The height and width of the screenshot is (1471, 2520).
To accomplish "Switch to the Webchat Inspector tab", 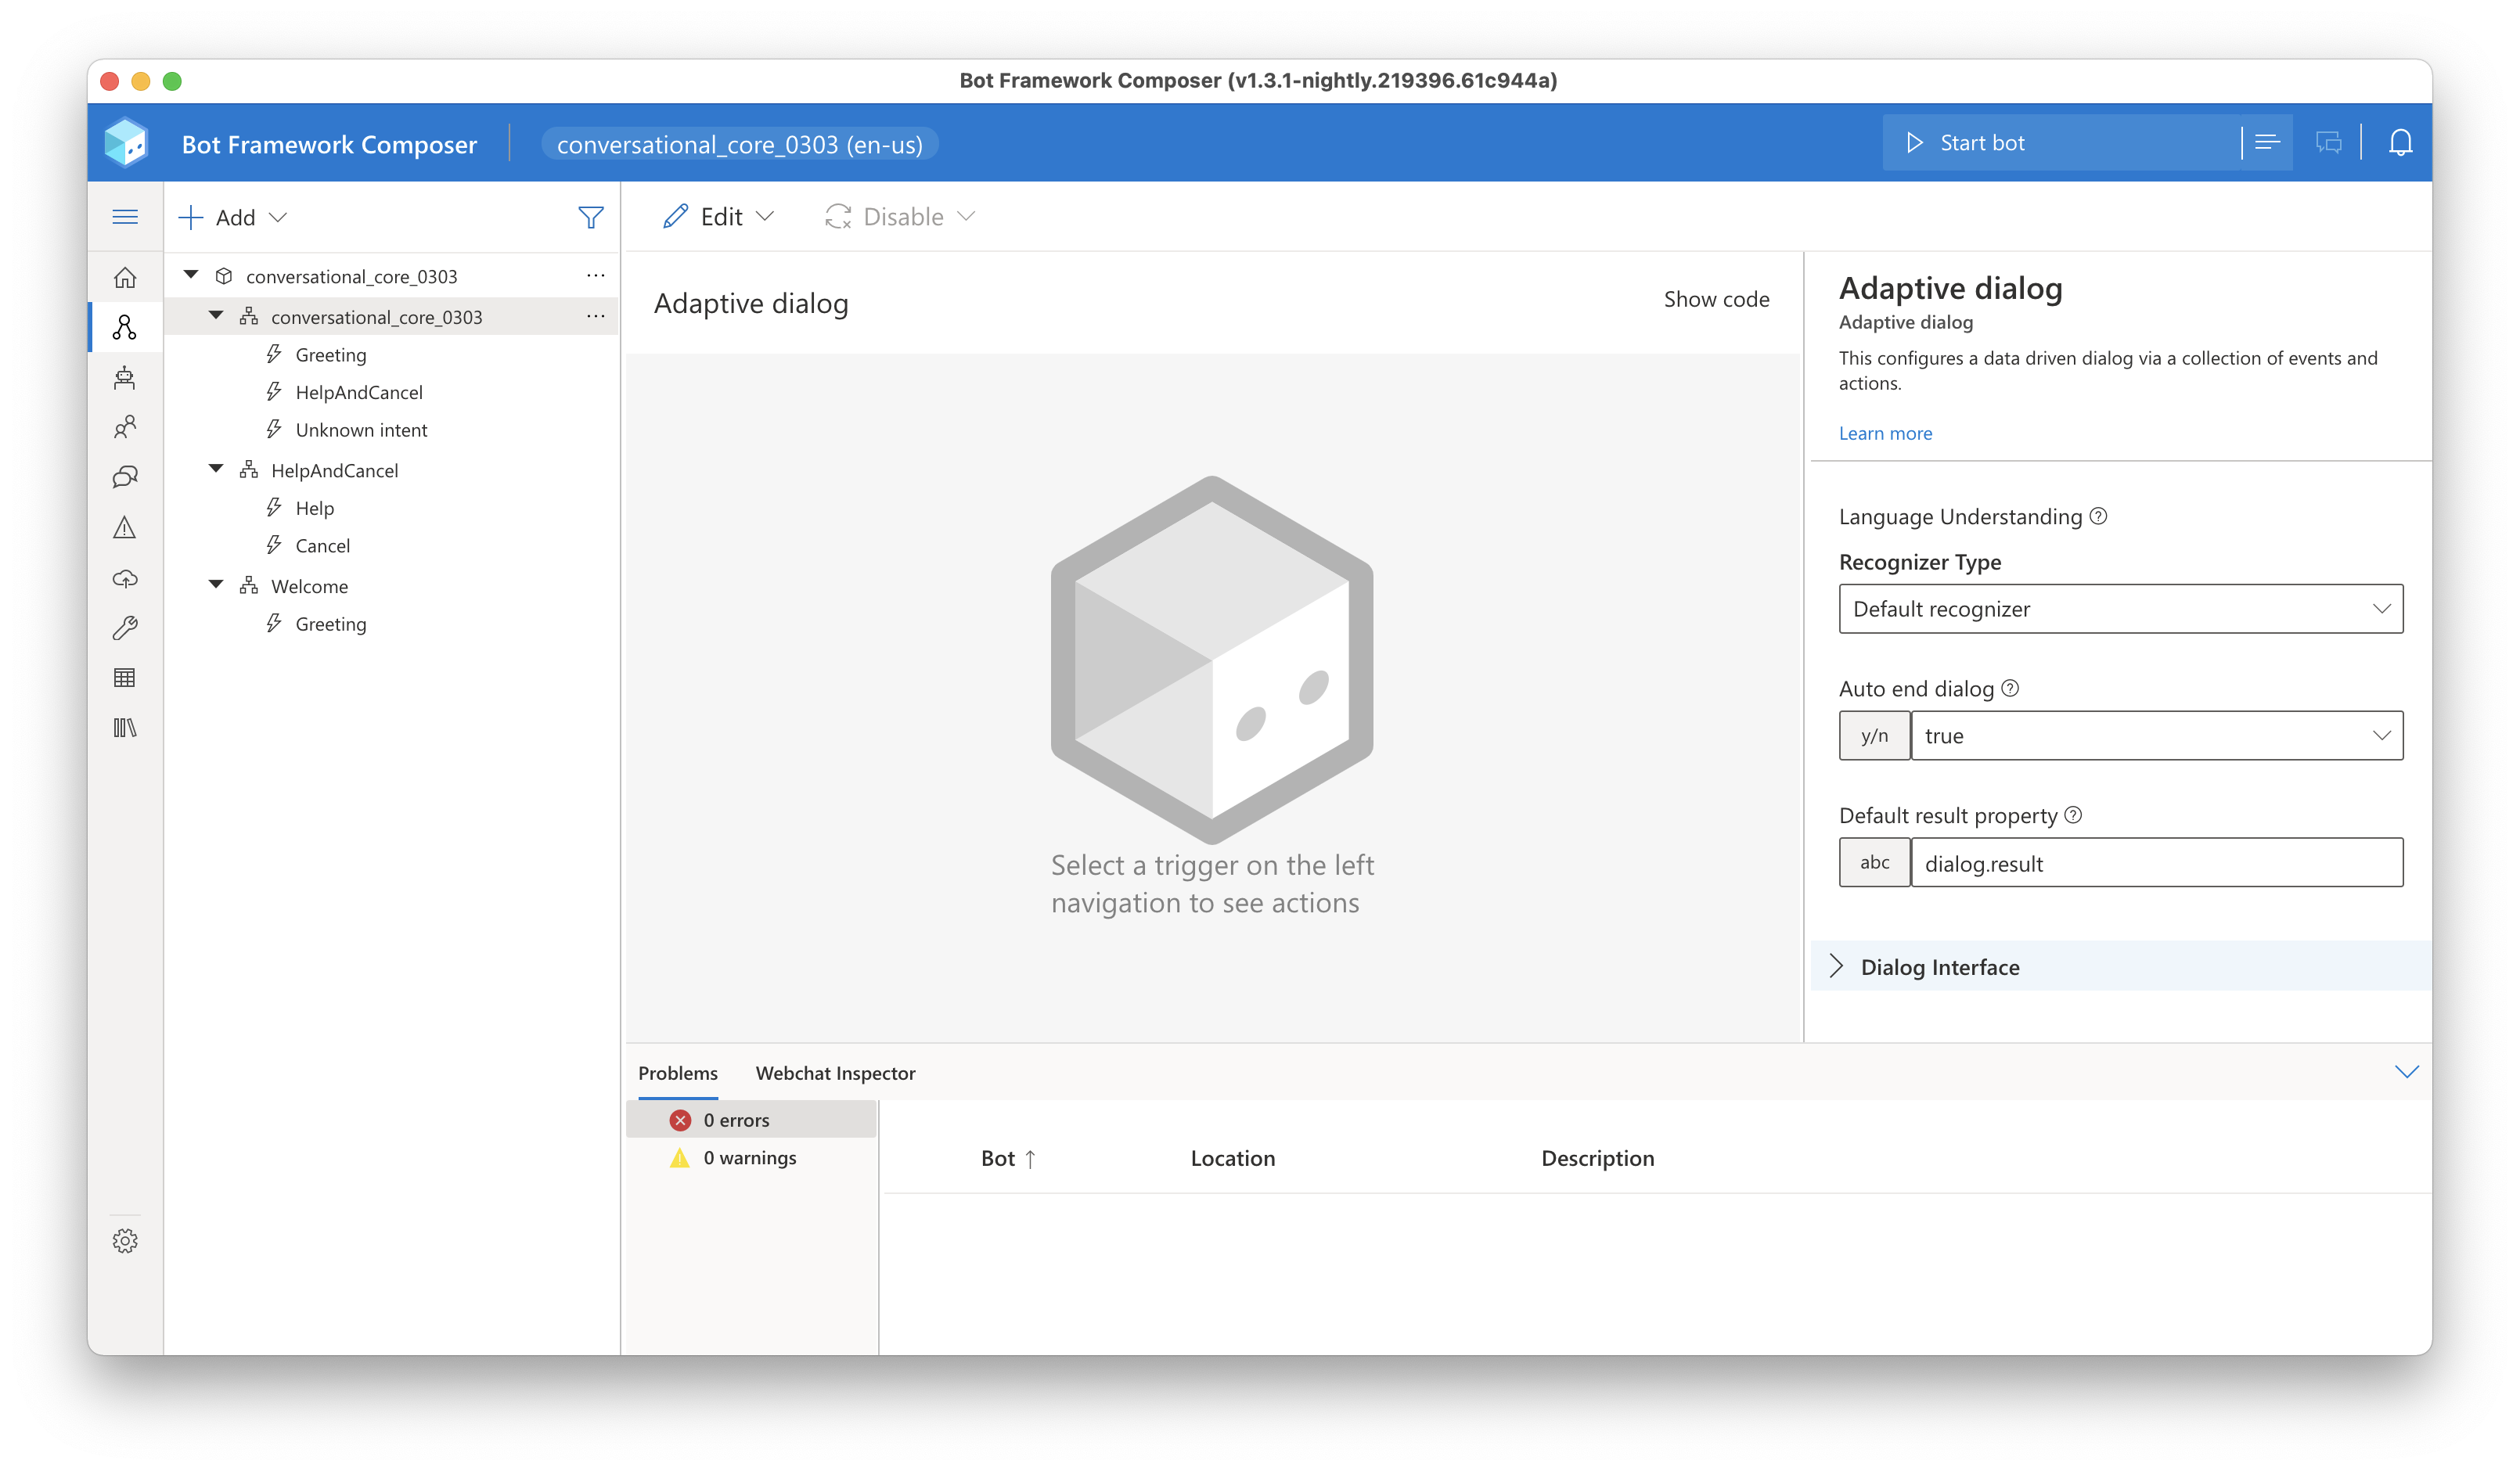I will [835, 1073].
